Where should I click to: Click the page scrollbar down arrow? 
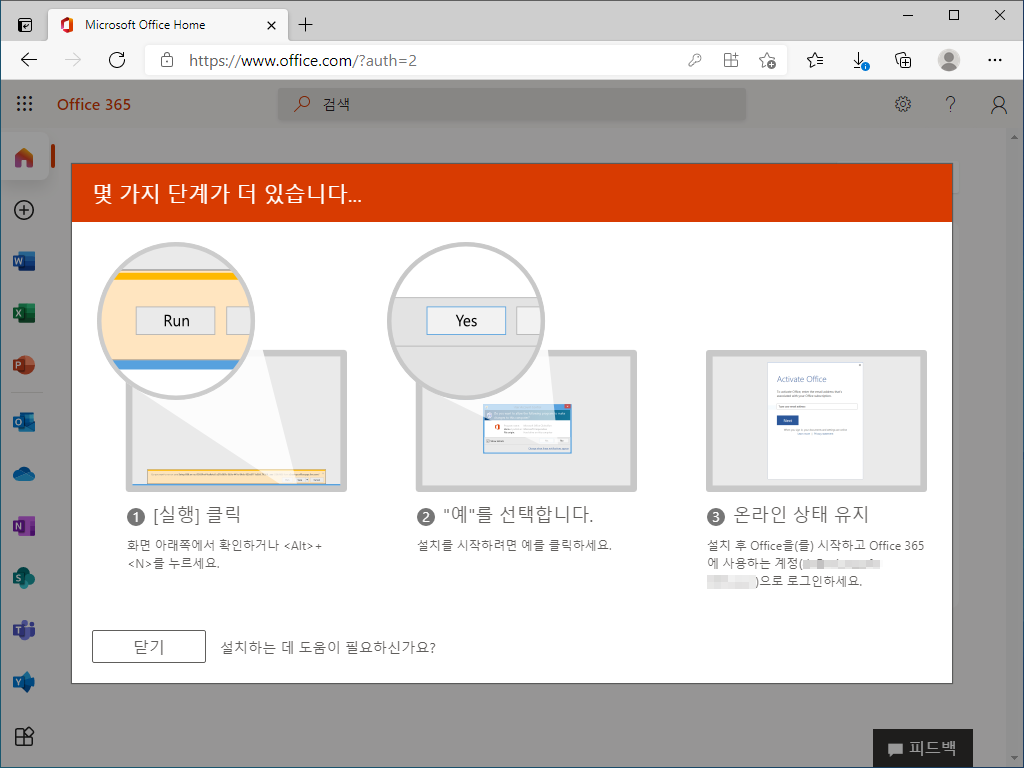[x=1014, y=758]
